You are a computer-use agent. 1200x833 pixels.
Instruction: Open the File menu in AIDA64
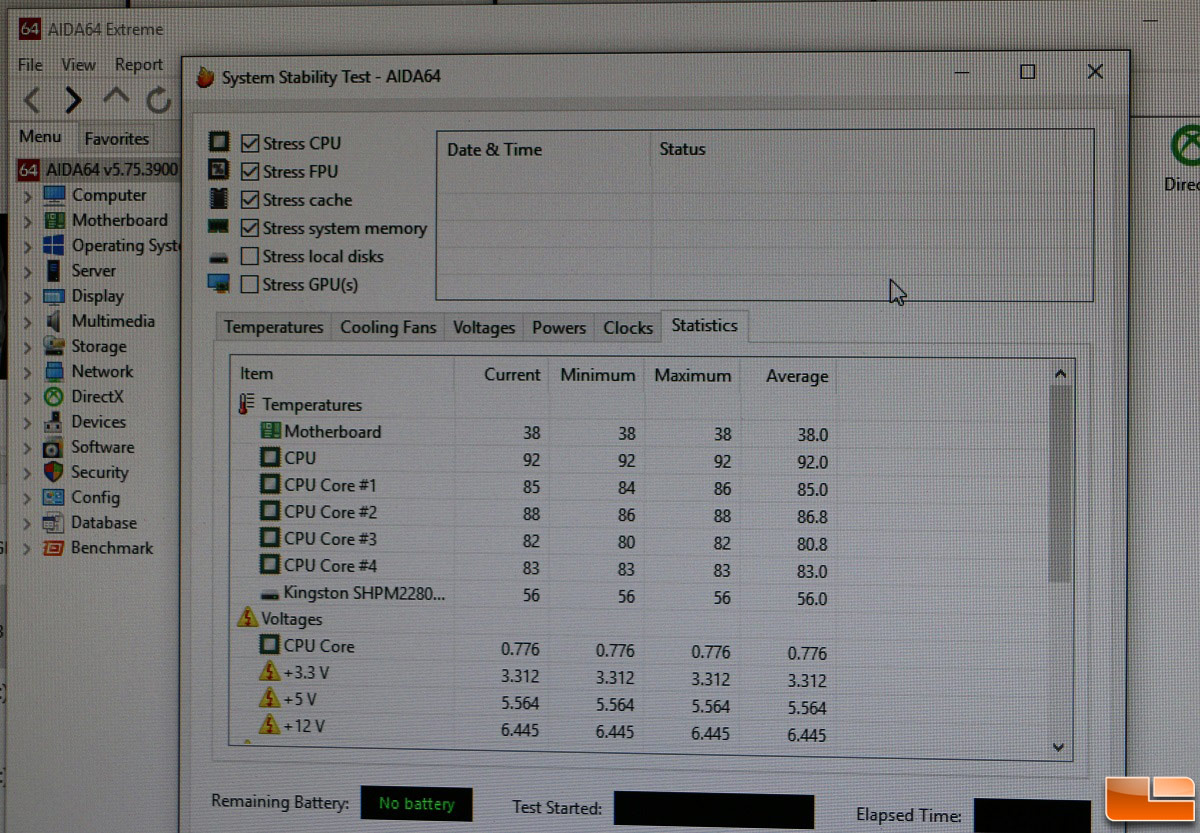(x=31, y=64)
